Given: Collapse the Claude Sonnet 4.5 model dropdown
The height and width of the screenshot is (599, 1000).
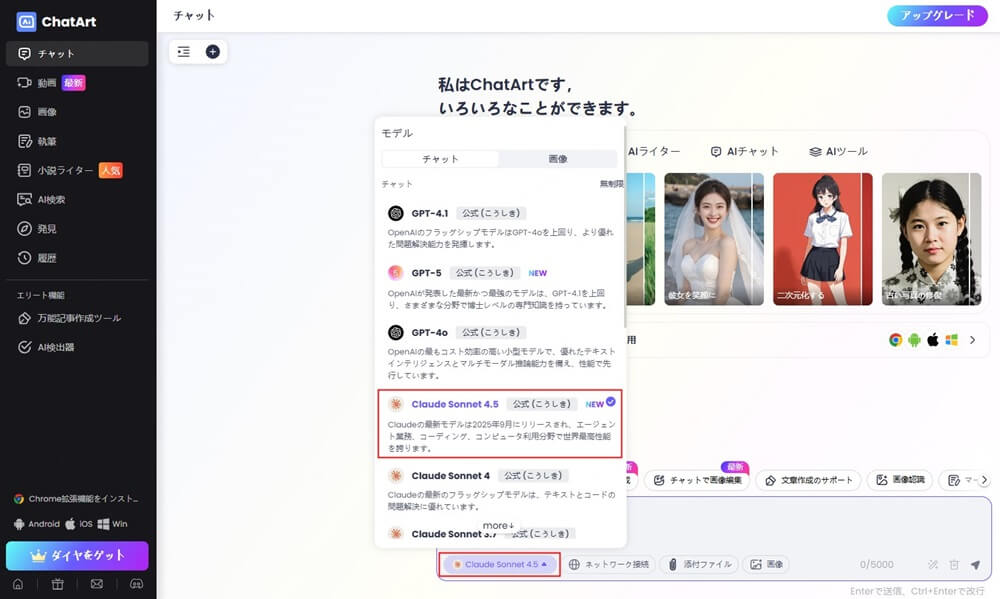Looking at the screenshot, I should (500, 565).
